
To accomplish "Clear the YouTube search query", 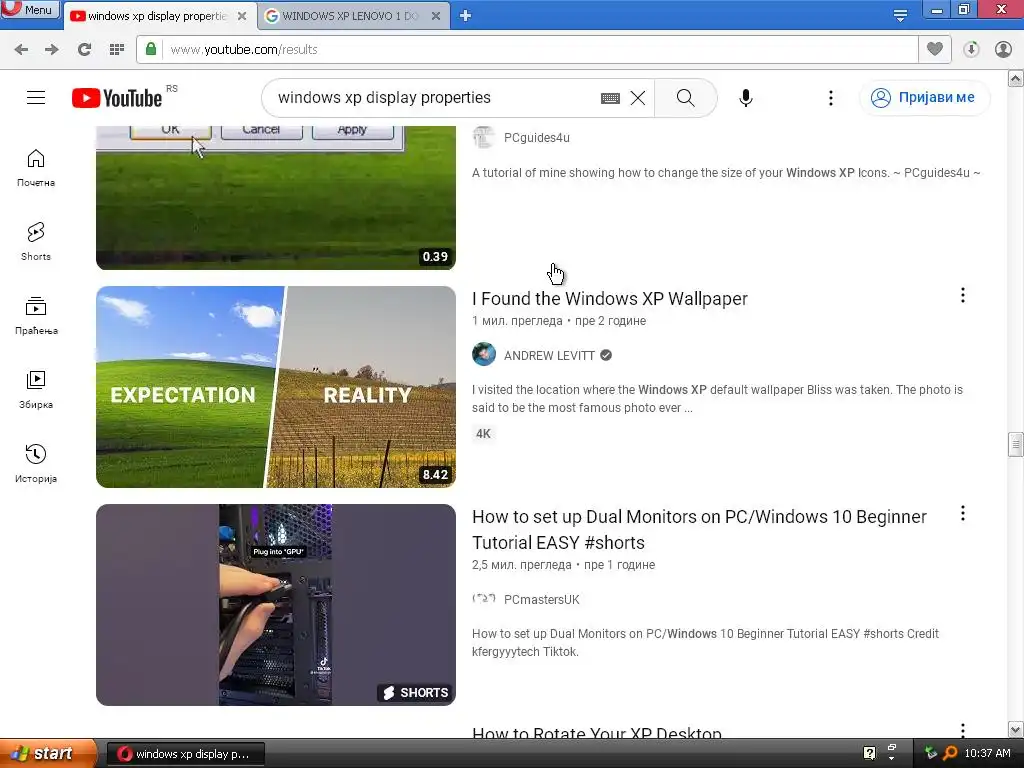I will (x=638, y=98).
